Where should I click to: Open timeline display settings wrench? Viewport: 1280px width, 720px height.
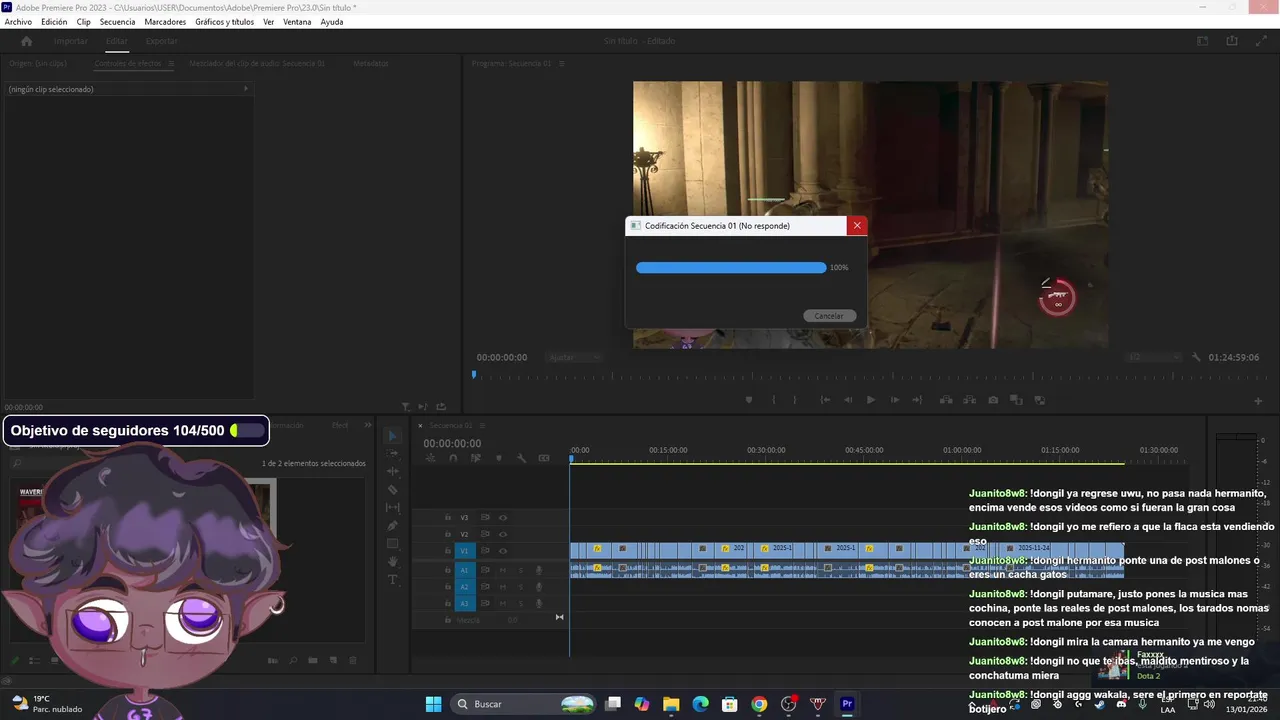pos(521,458)
